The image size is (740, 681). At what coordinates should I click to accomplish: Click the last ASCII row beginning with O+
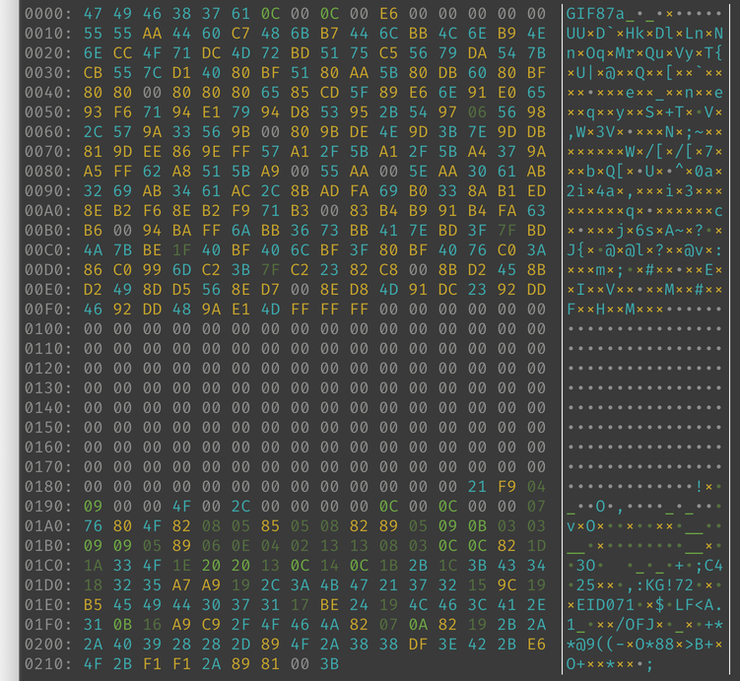click(x=610, y=664)
